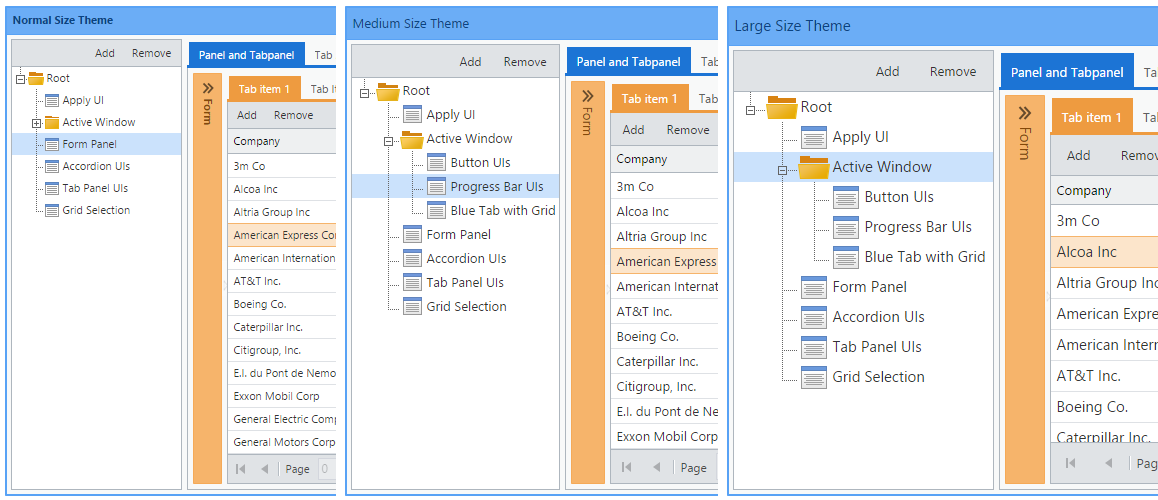The image size is (1158, 500).
Task: Go to previous page in Medium theme grid
Action: pyautogui.click(x=657, y=467)
